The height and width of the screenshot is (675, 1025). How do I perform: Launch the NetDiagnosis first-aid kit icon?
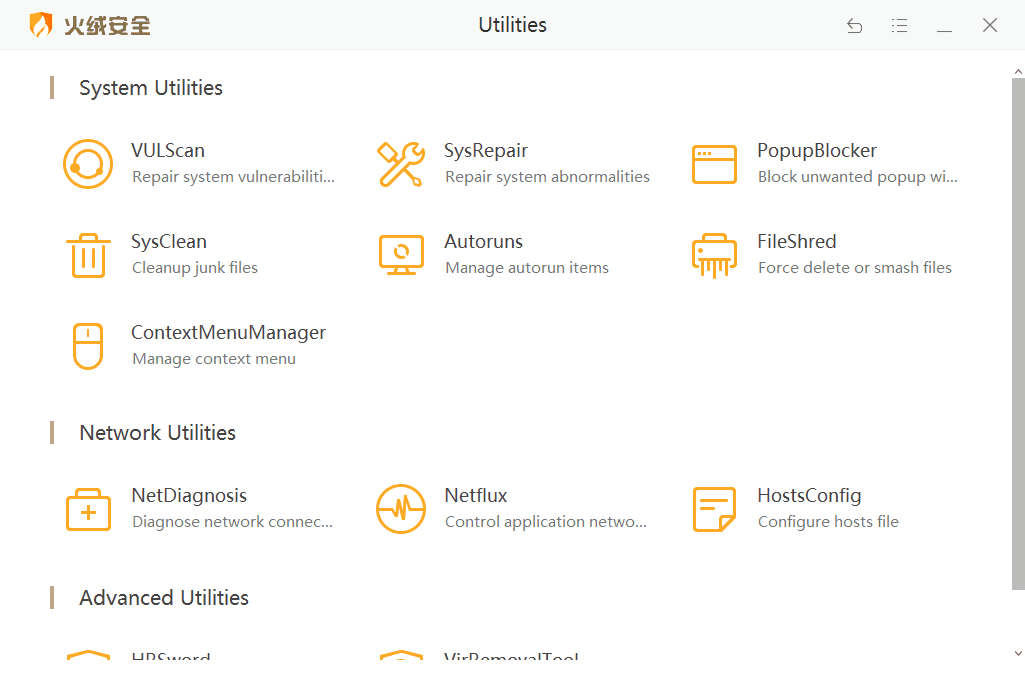click(88, 509)
